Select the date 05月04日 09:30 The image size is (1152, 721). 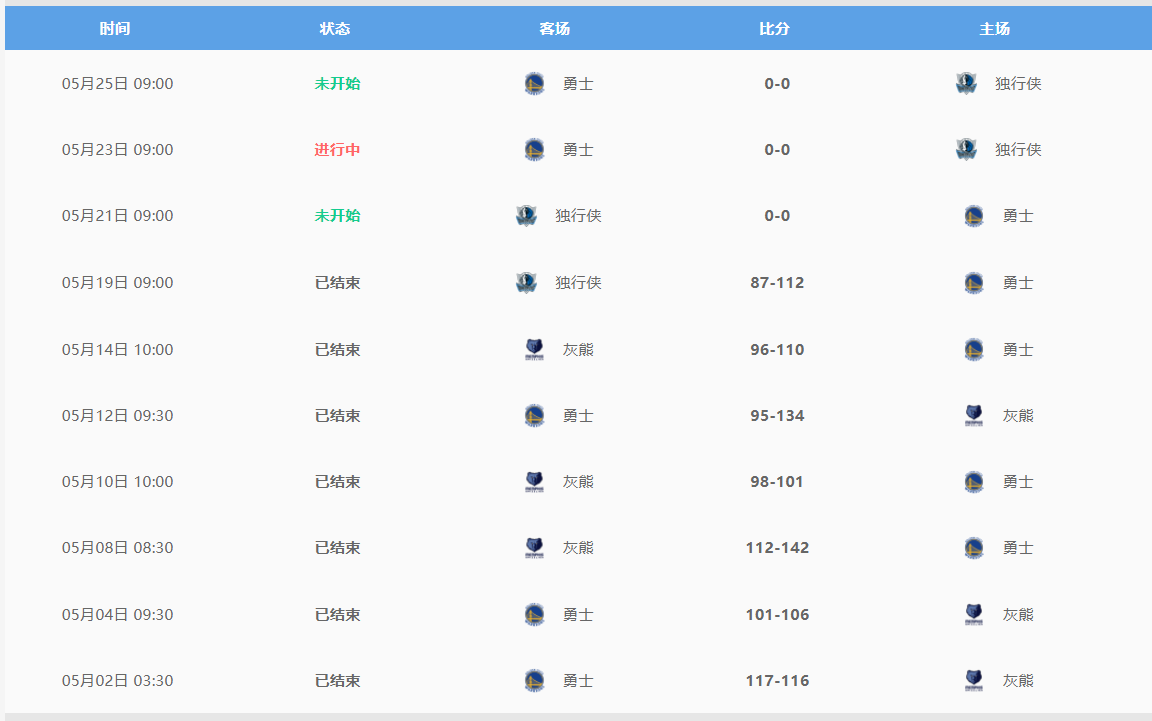(x=118, y=615)
